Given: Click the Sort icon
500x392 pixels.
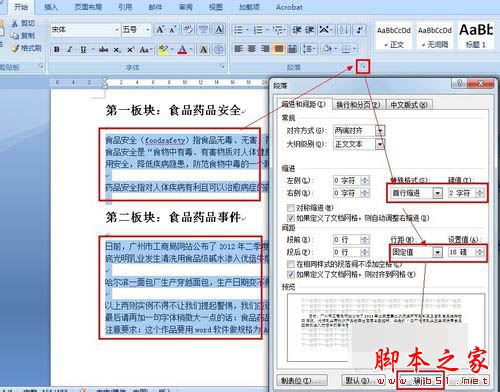Looking at the screenshot, I should tap(344, 30).
